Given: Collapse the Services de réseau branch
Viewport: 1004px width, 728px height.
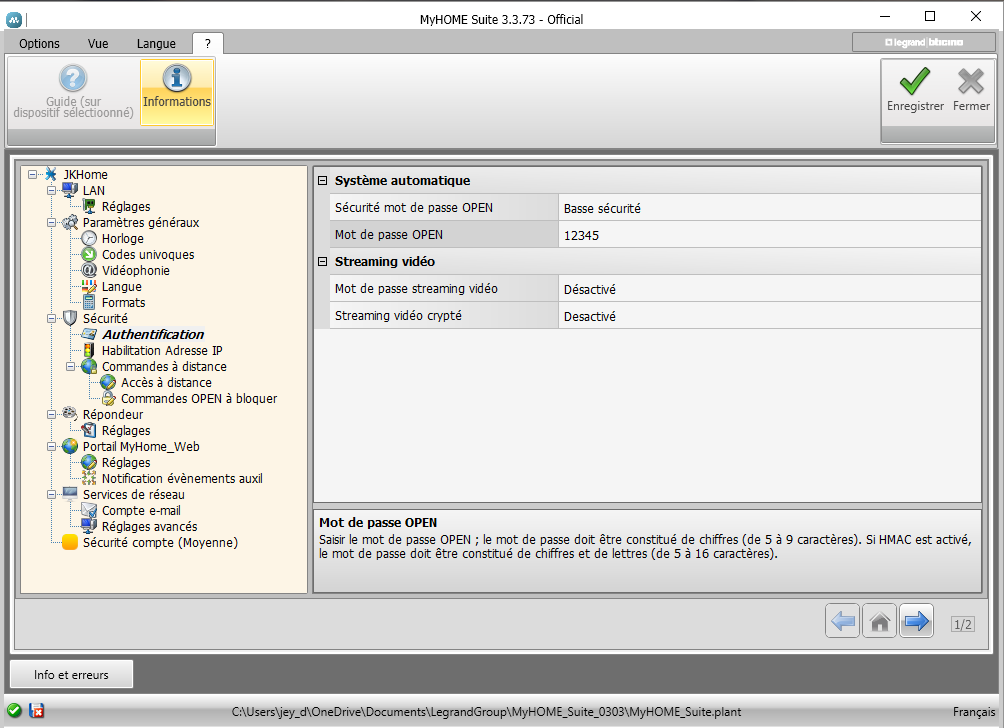Looking at the screenshot, I should (51, 494).
